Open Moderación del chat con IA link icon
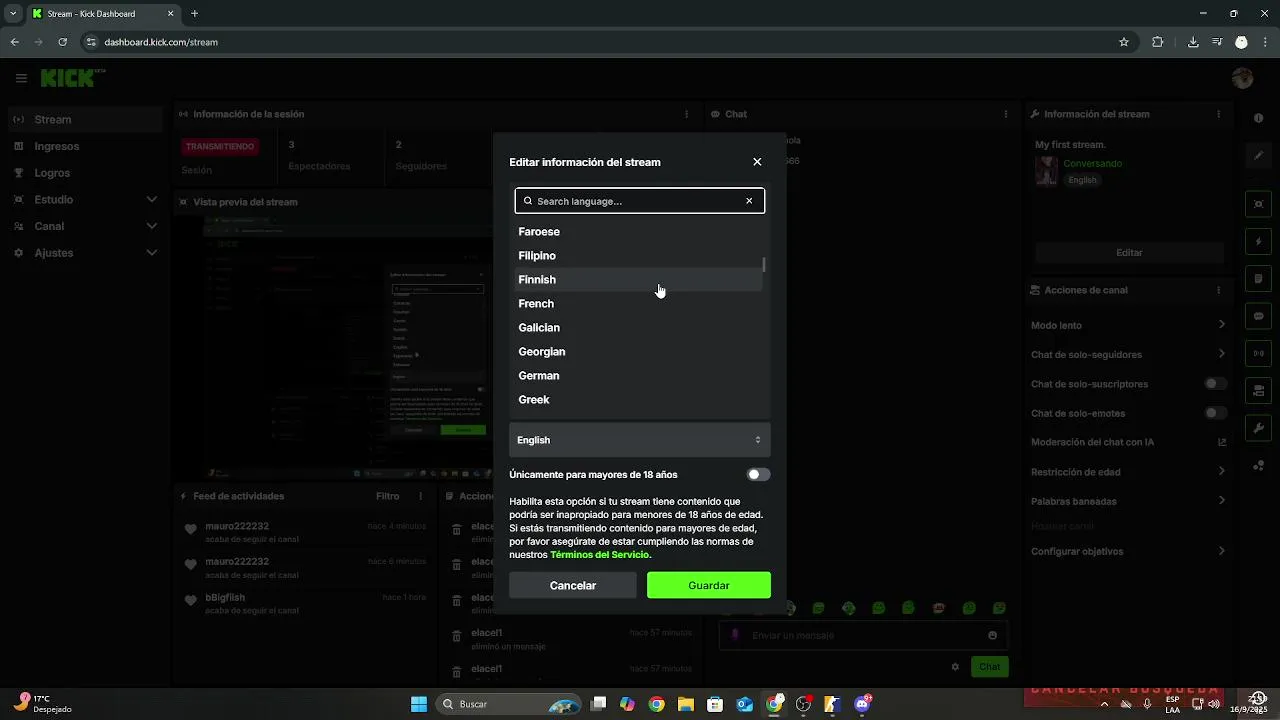1280x720 pixels. (1222, 442)
